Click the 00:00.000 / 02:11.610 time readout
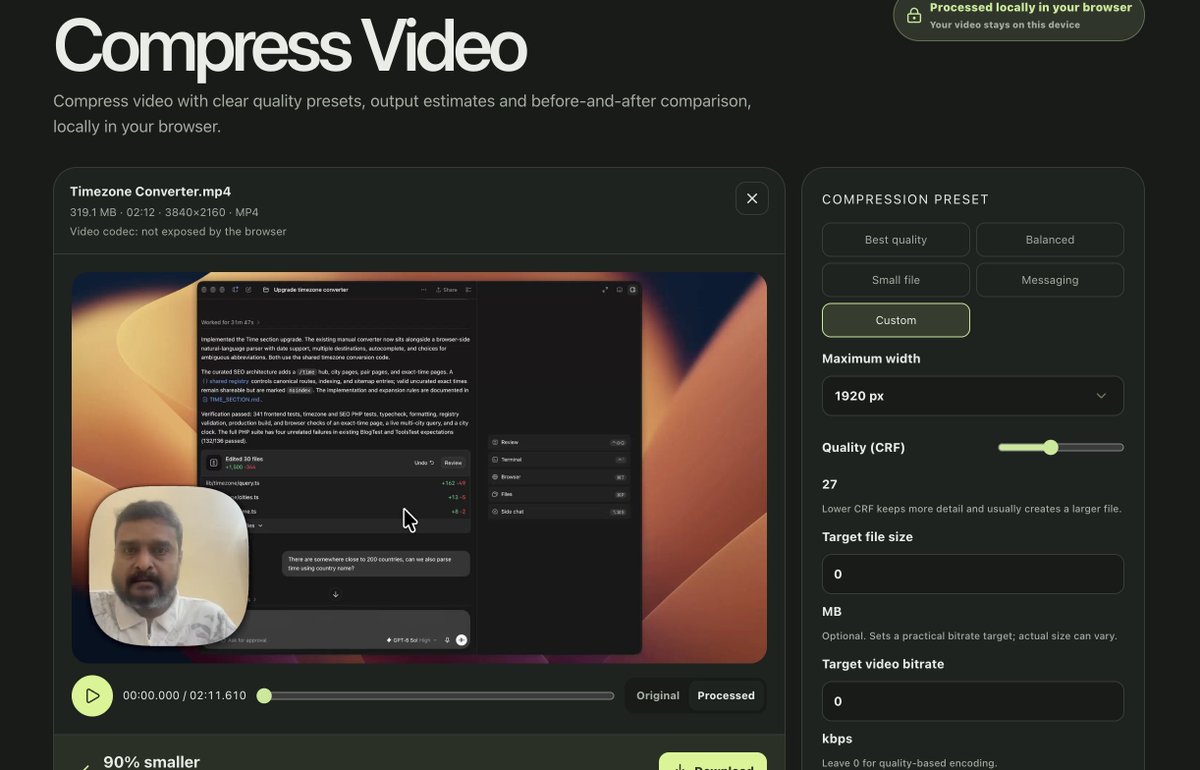This screenshot has width=1200, height=770. (184, 696)
